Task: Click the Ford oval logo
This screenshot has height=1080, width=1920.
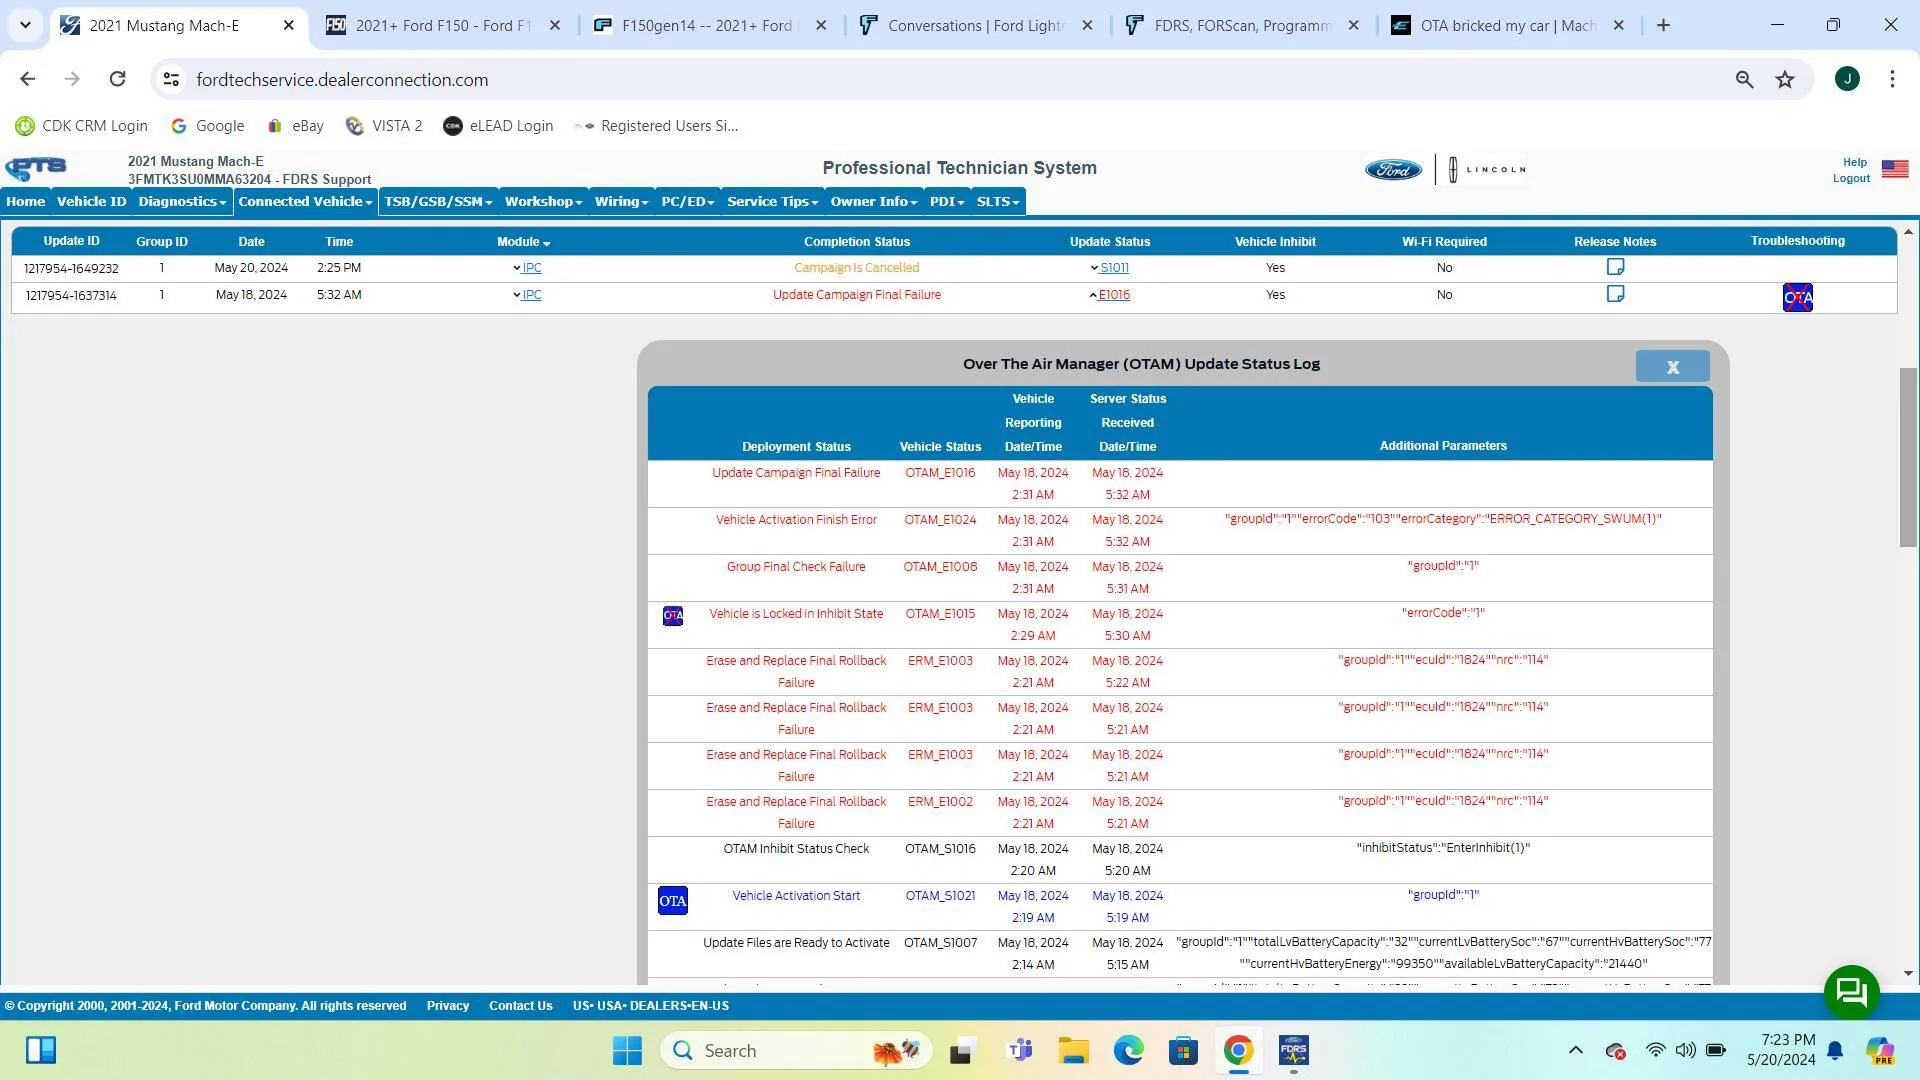Action: (1393, 169)
